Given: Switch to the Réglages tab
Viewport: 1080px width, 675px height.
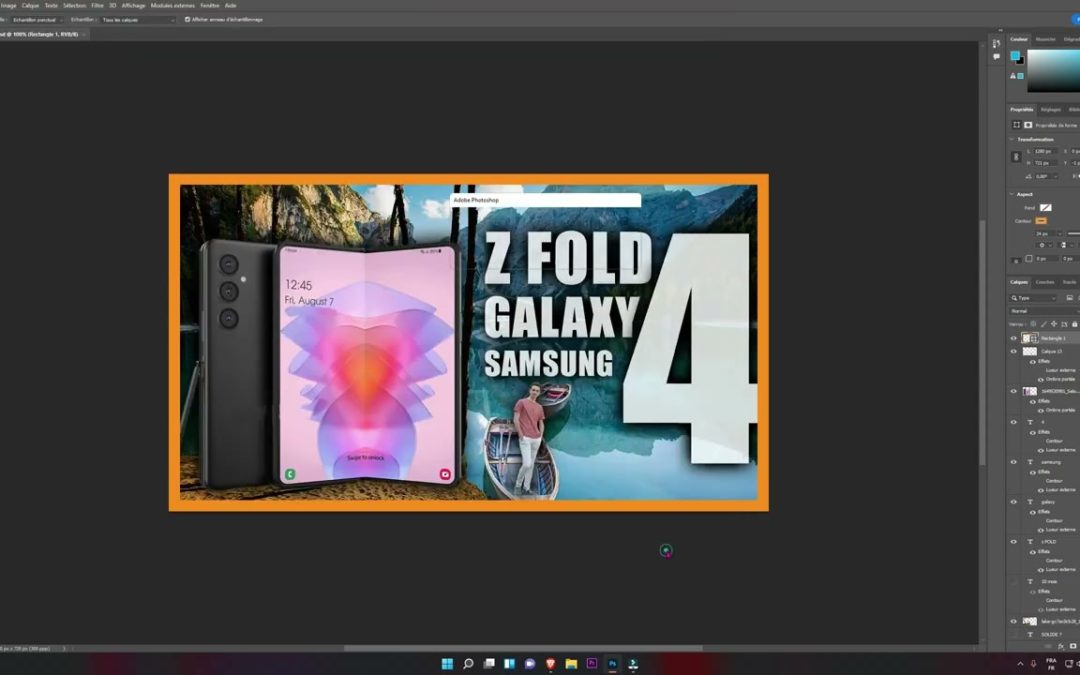Looking at the screenshot, I should (1050, 110).
